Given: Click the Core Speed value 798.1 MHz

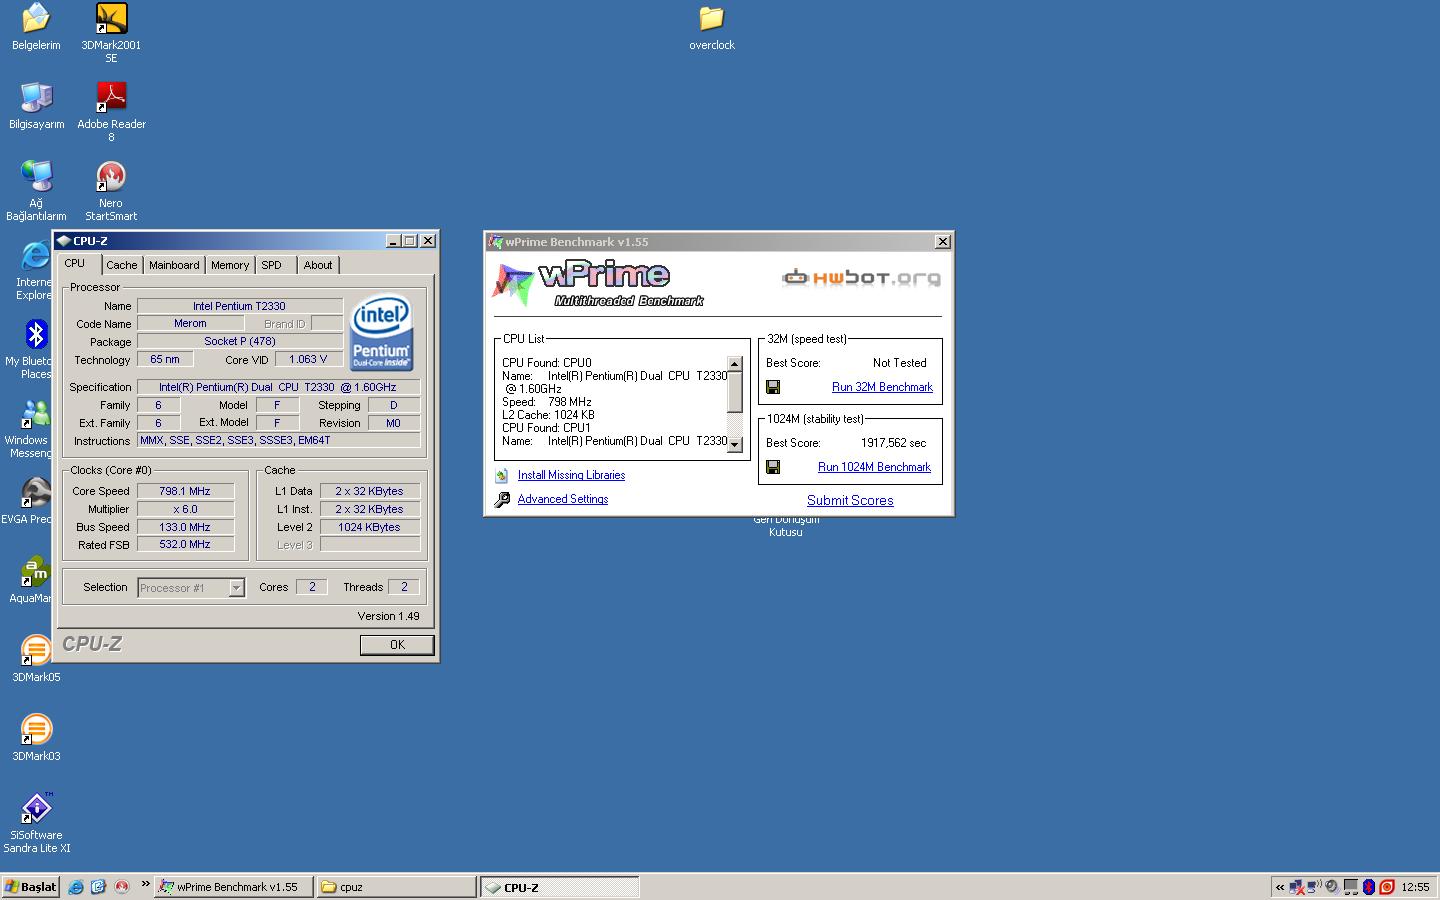Looking at the screenshot, I should tap(185, 491).
